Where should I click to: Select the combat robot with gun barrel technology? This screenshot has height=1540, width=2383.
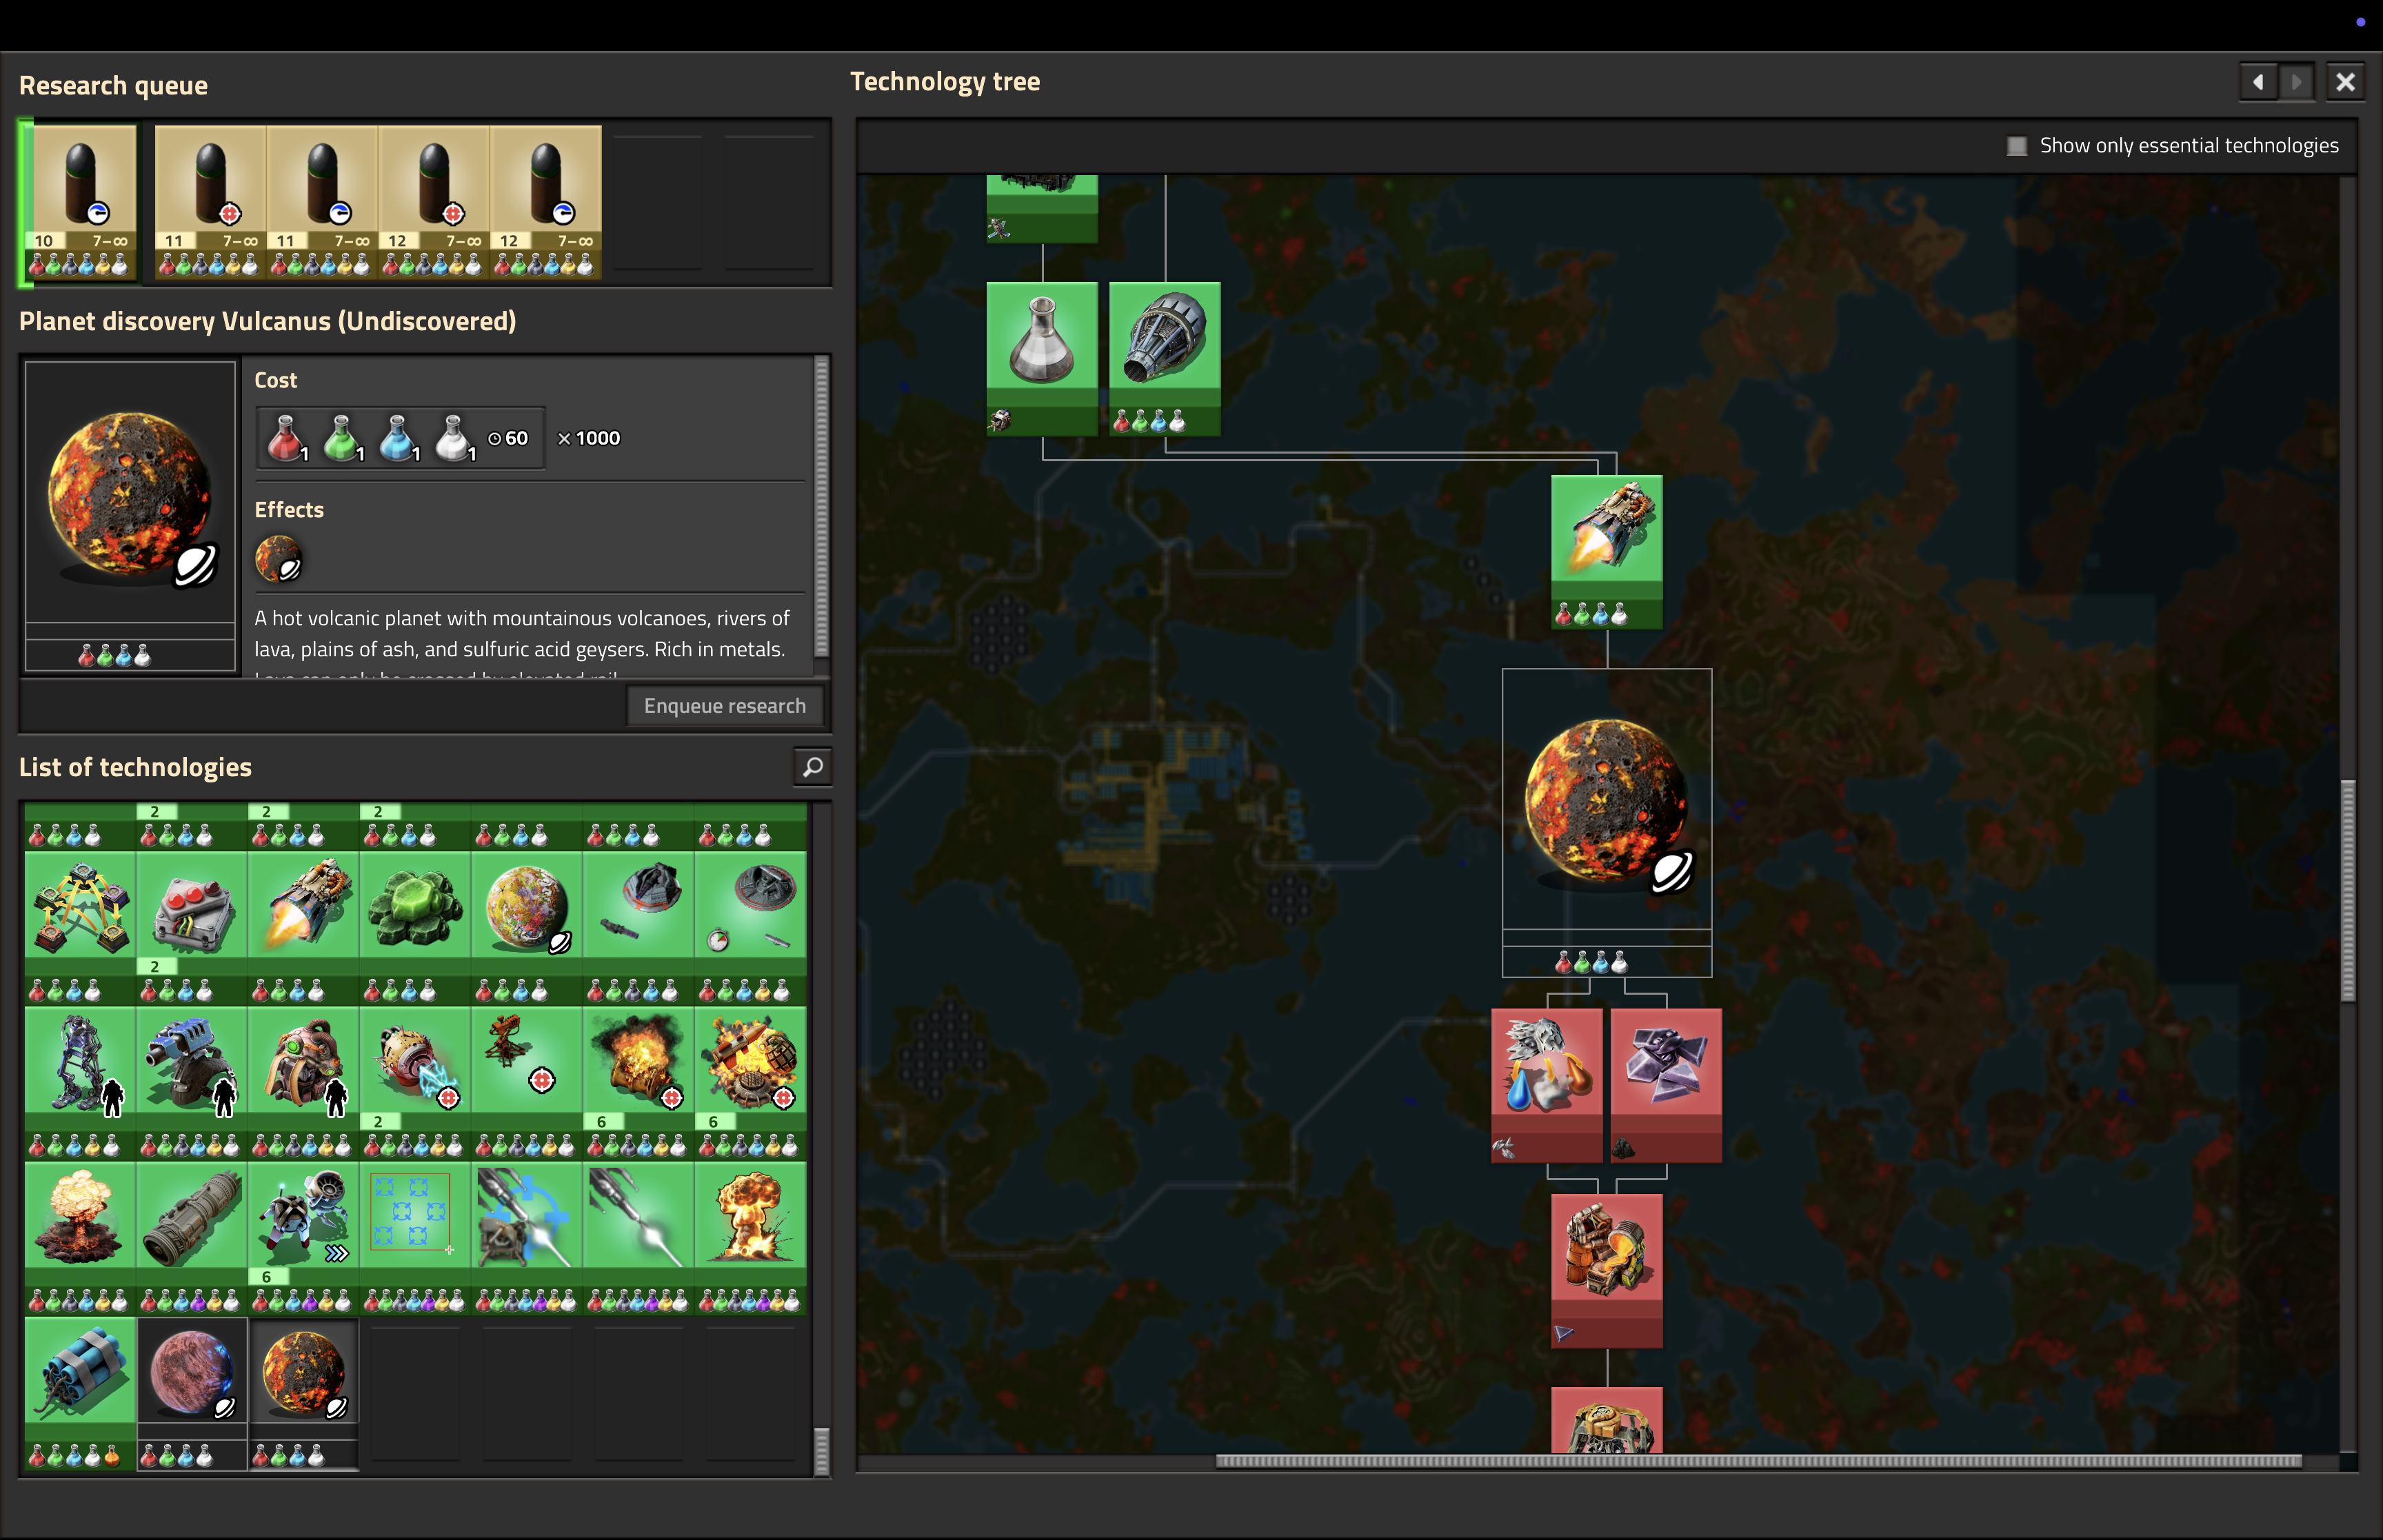point(639,928)
